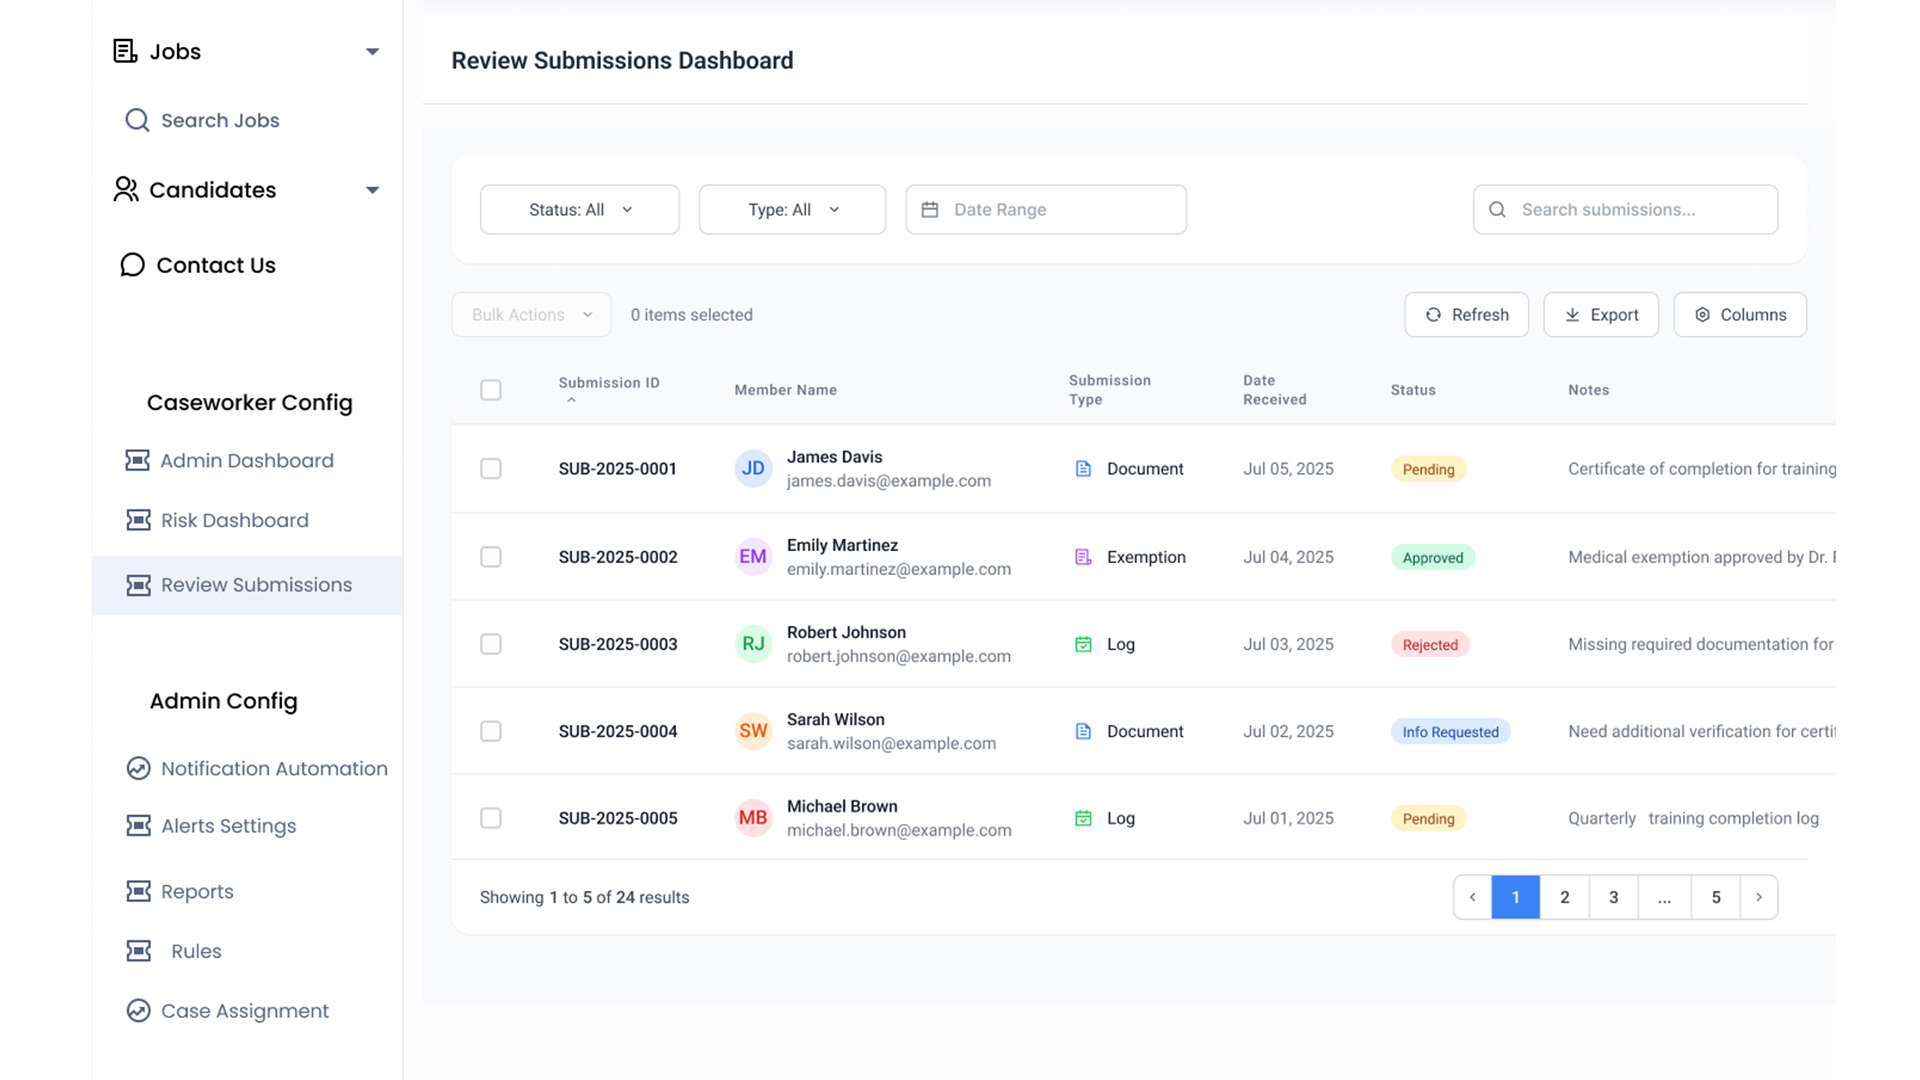Screen dimensions: 1920x1080
Task: Click the ellipsis pagination button
Action: [1664, 897]
